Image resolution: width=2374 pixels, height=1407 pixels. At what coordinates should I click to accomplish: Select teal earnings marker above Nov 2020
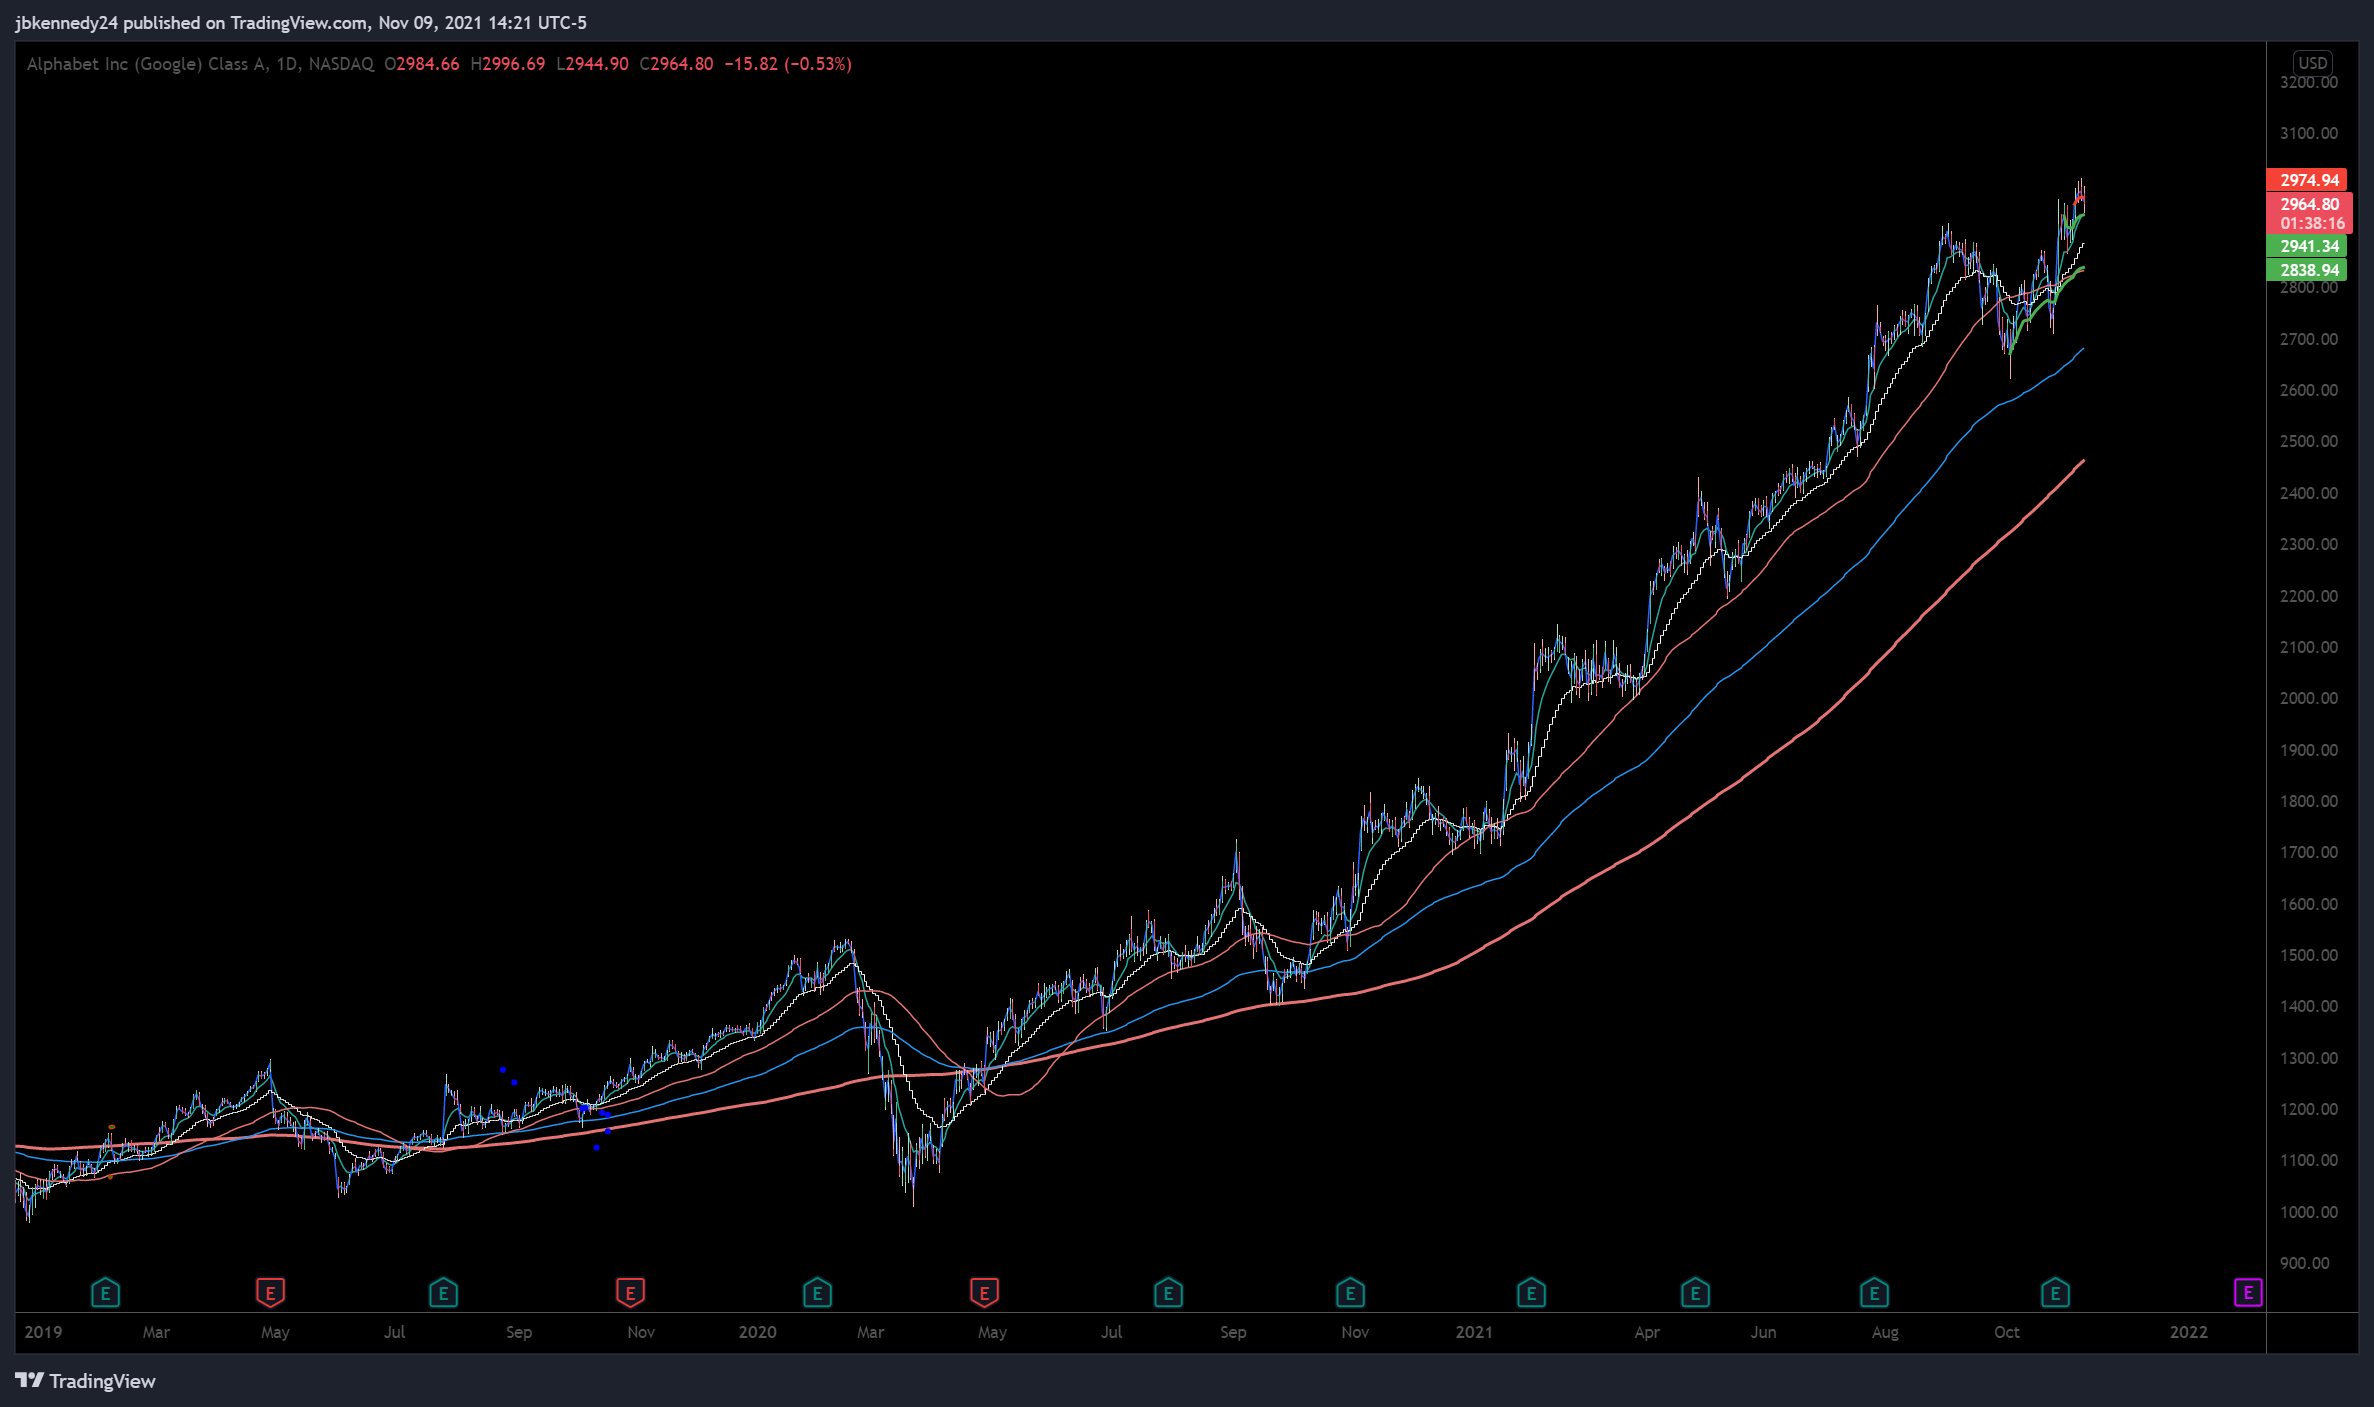click(1350, 1293)
